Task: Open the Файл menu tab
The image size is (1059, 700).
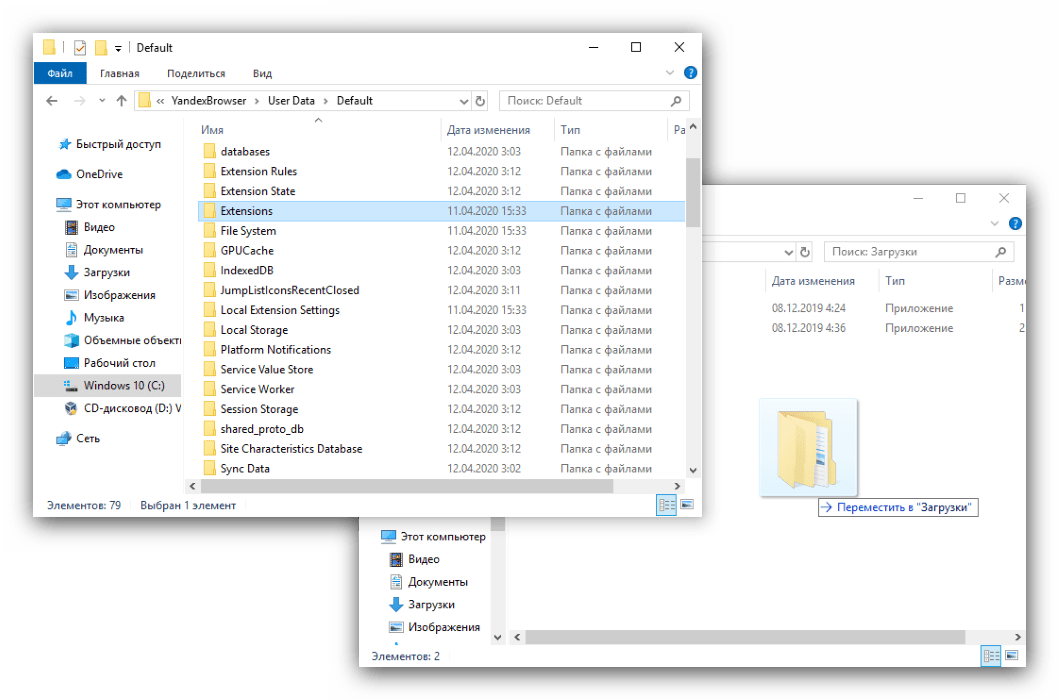Action: [x=59, y=73]
